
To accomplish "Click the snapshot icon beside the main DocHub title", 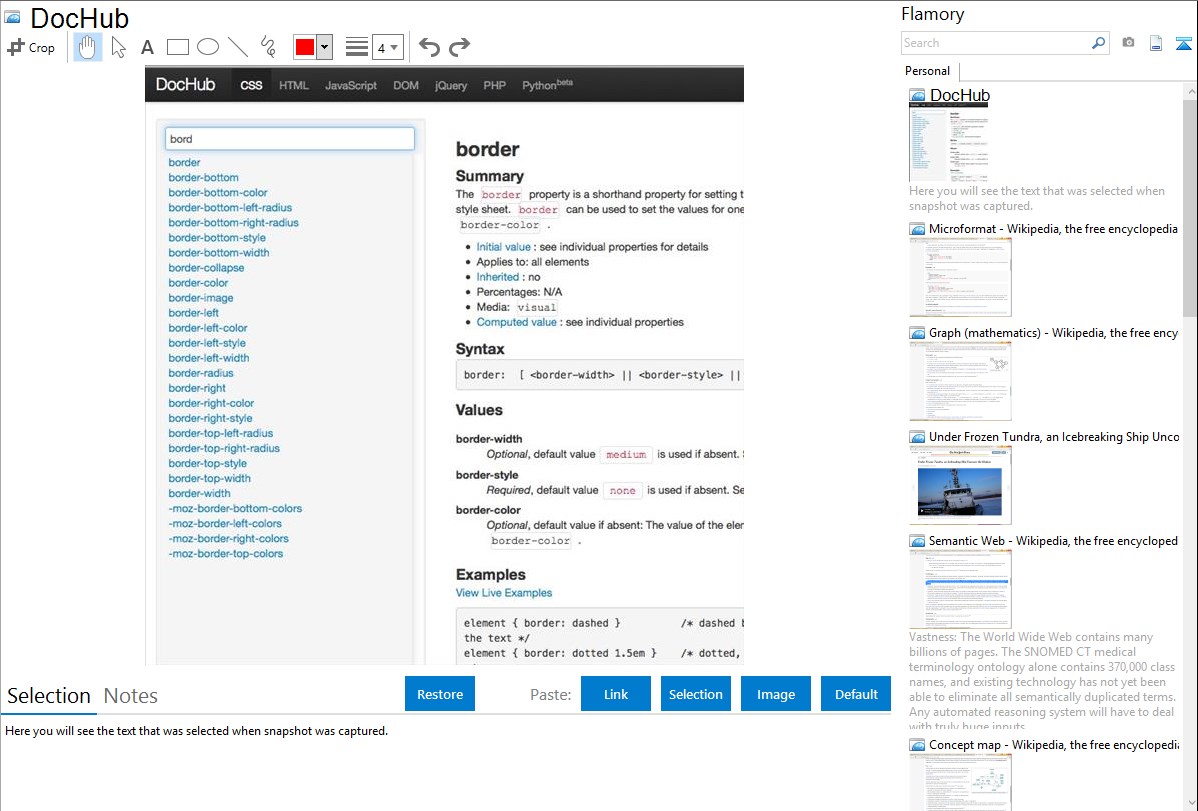I will click(12, 17).
